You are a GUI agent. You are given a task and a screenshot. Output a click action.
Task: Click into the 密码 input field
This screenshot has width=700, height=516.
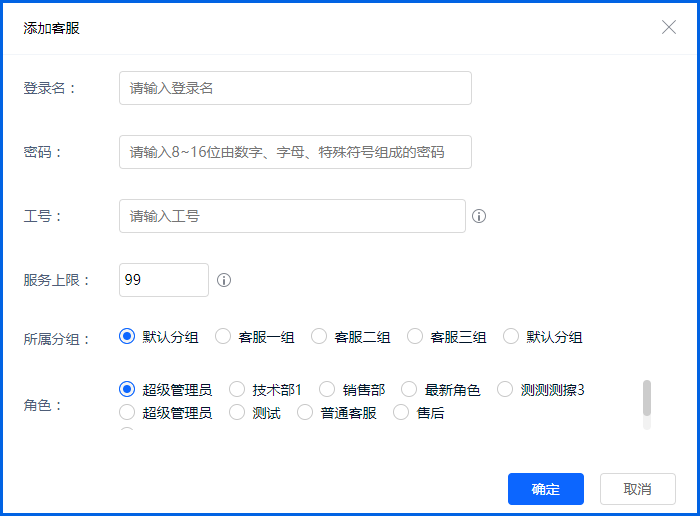click(295, 152)
